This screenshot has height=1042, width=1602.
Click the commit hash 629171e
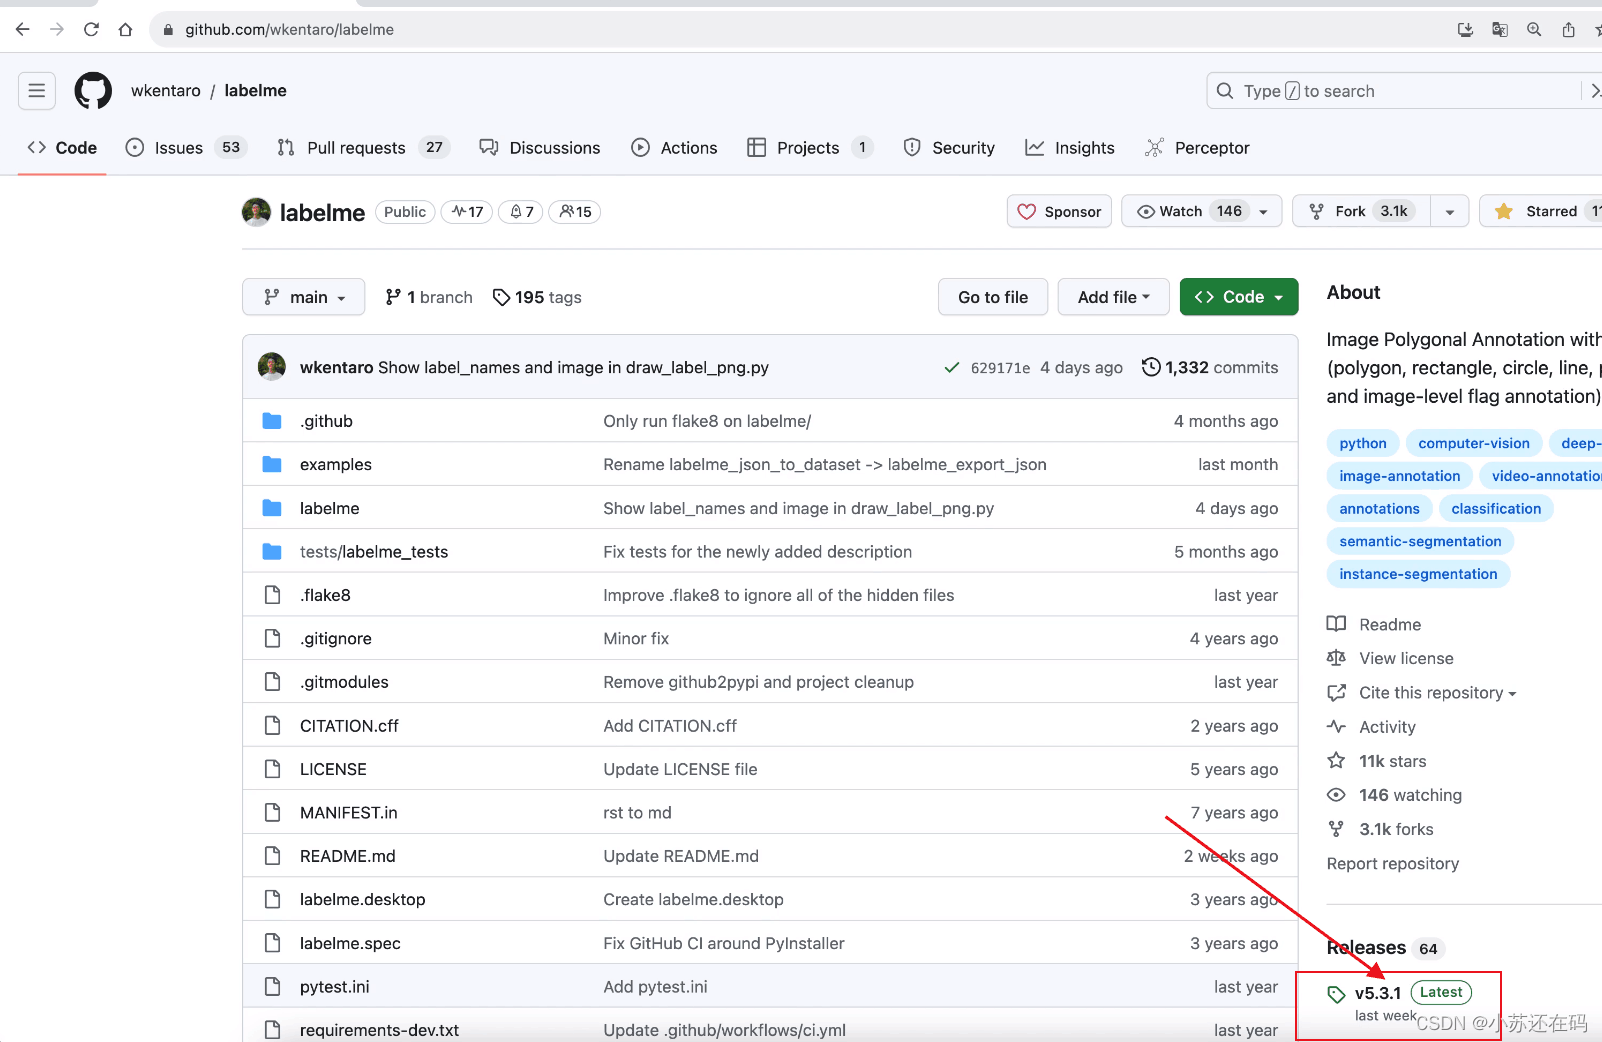(1000, 368)
